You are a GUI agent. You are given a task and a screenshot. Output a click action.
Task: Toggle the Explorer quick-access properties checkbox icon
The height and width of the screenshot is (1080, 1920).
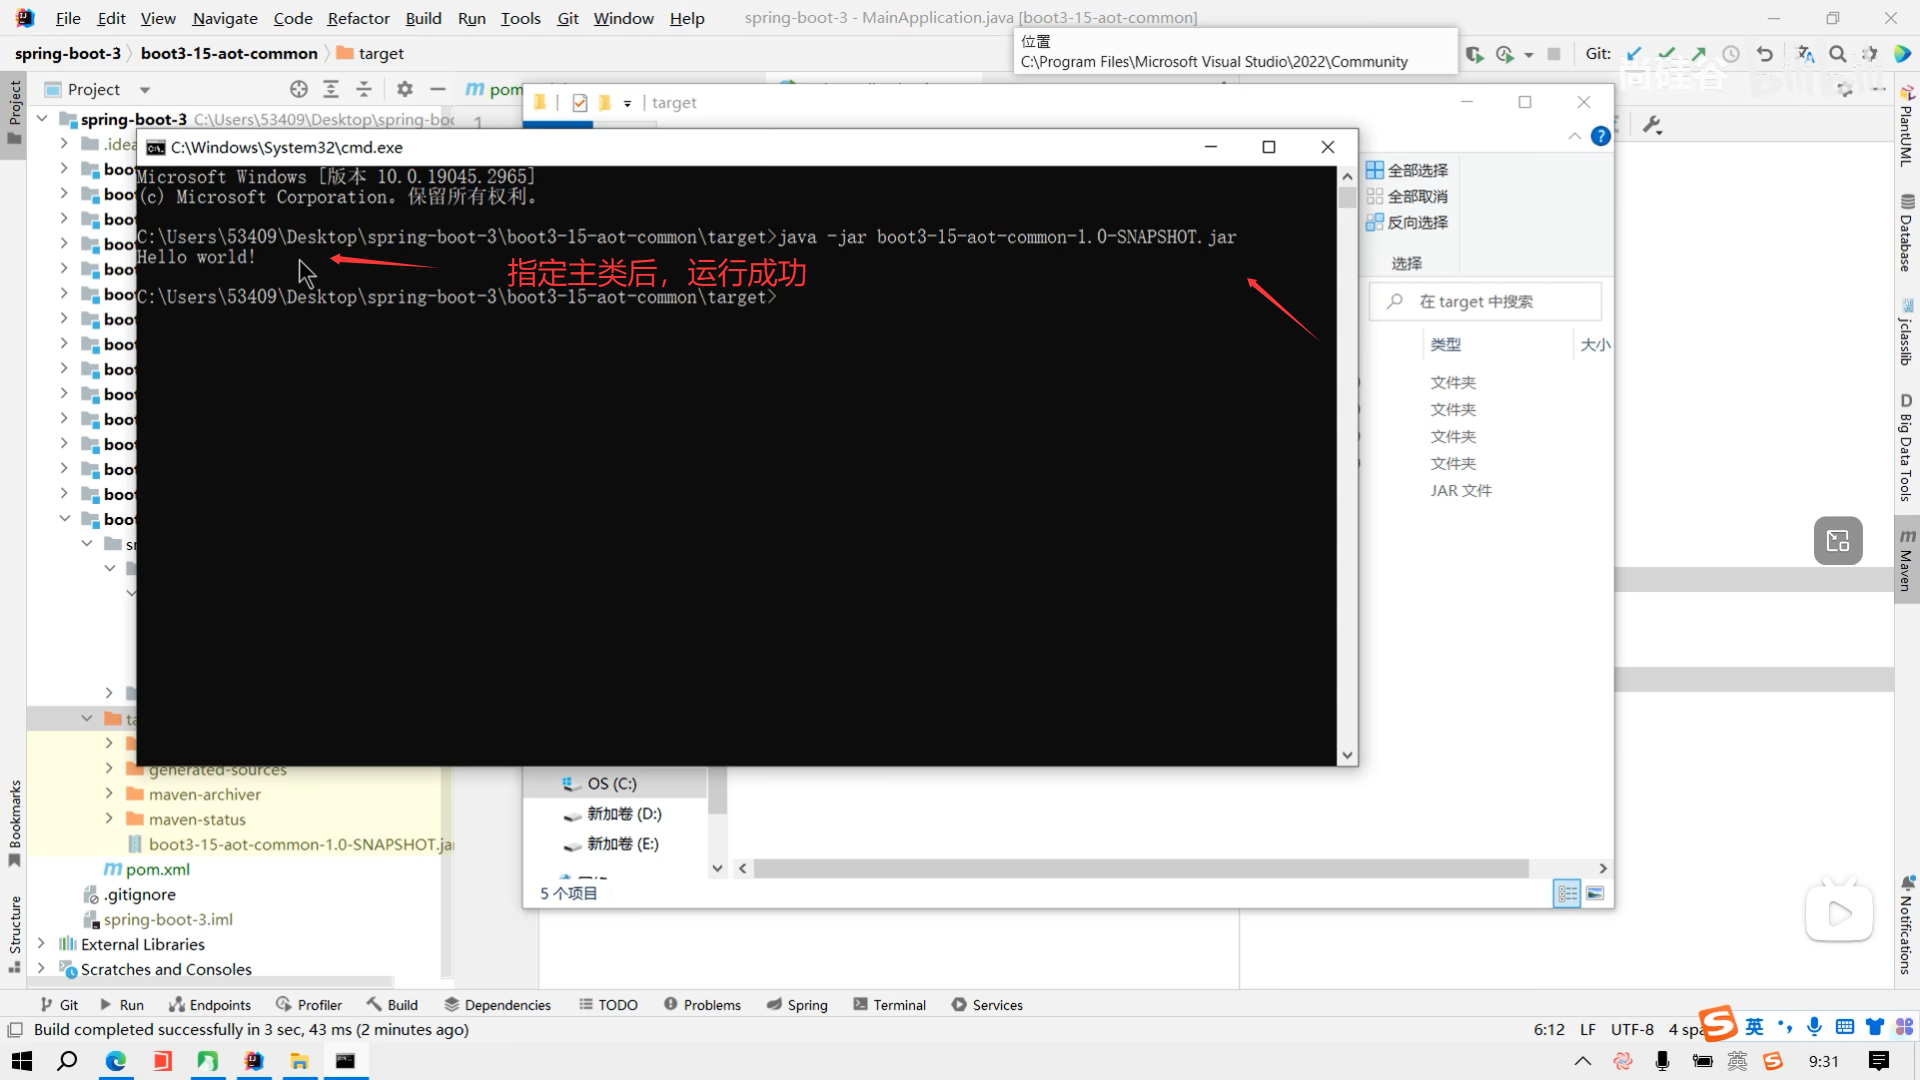[580, 103]
